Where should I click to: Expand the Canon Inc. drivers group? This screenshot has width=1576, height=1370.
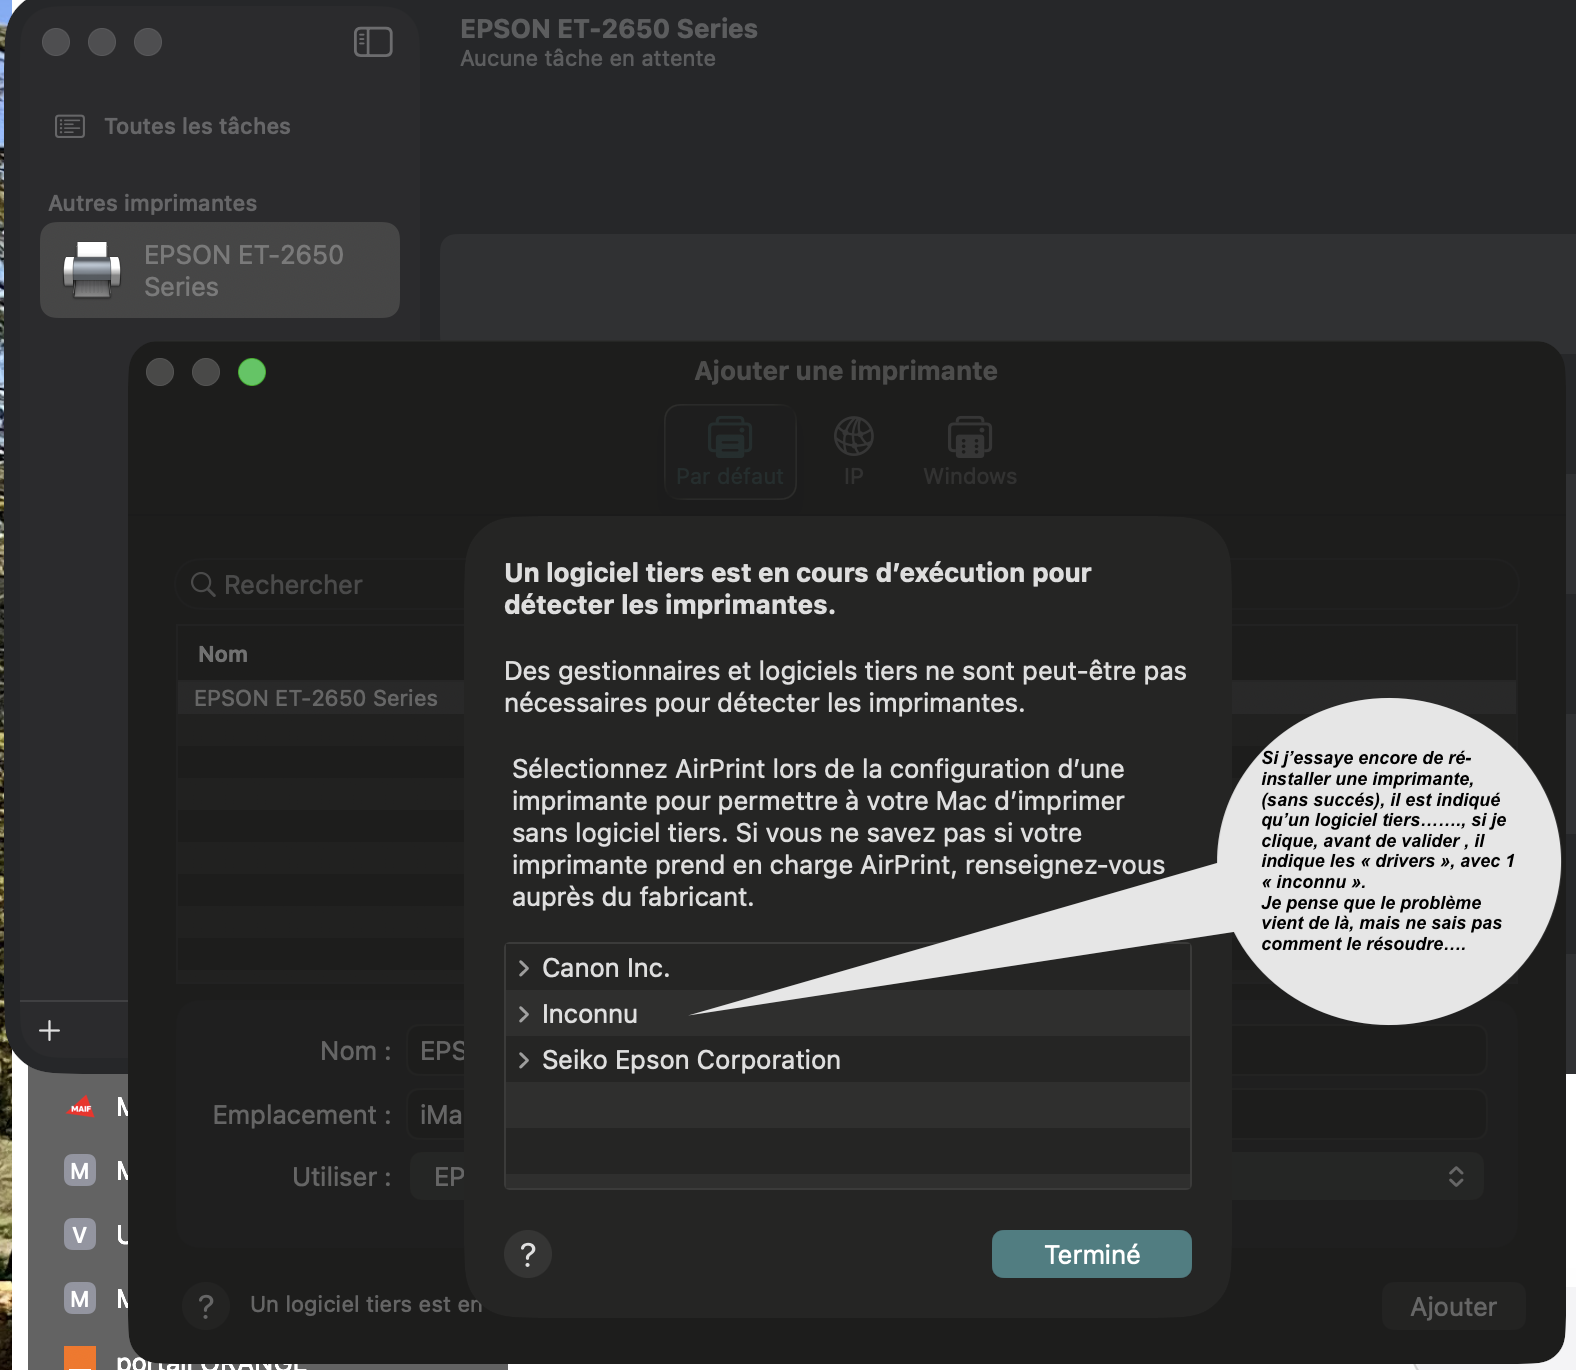click(x=523, y=968)
